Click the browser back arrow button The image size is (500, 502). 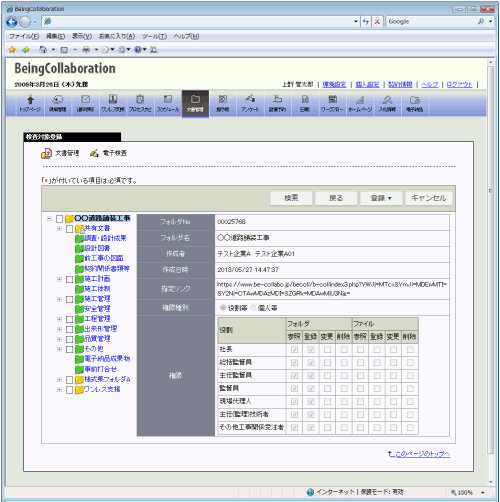coord(12,22)
